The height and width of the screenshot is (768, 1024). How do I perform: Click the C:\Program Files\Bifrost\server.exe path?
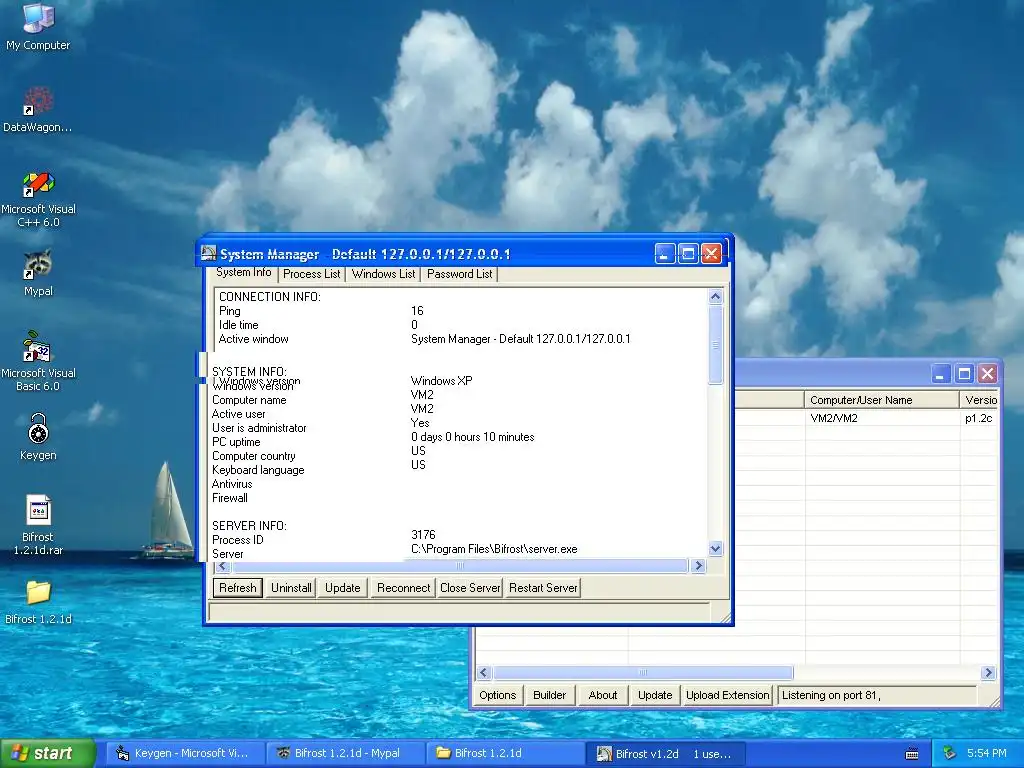494,549
